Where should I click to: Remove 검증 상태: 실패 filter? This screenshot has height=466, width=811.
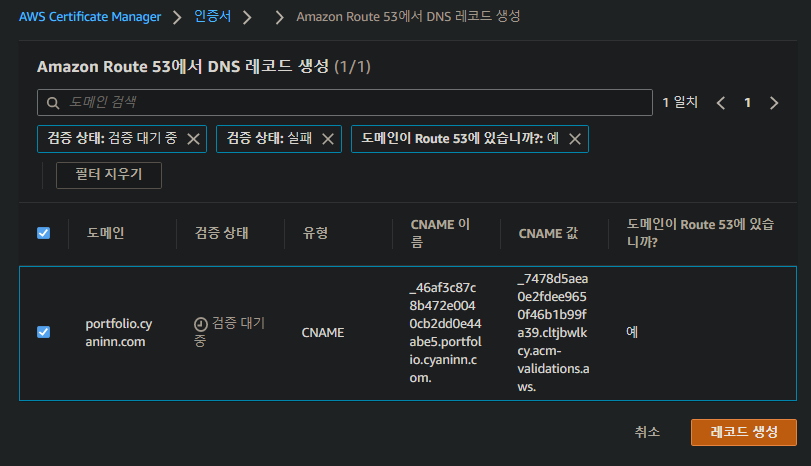click(x=328, y=139)
